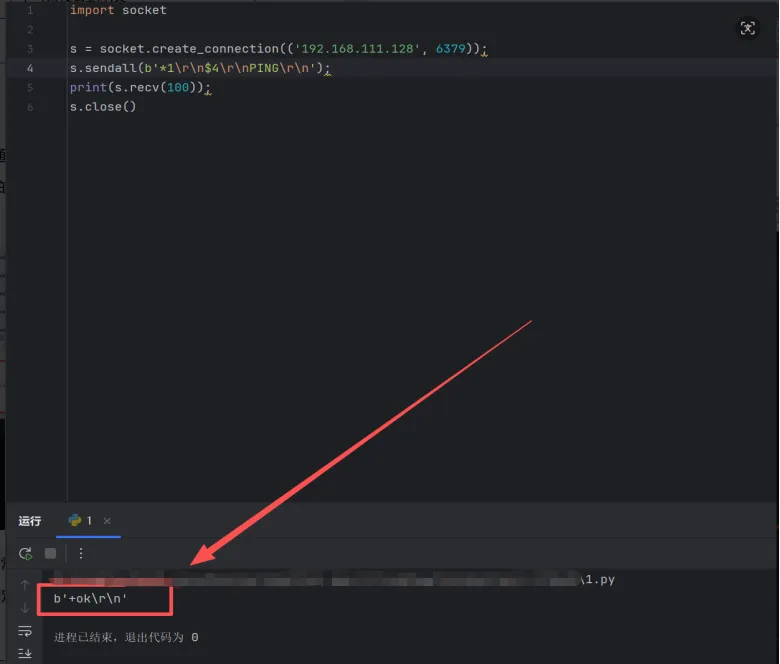Click IP string '192.168.111.128' in code
Screen dimensions: 780x664
coord(357,49)
